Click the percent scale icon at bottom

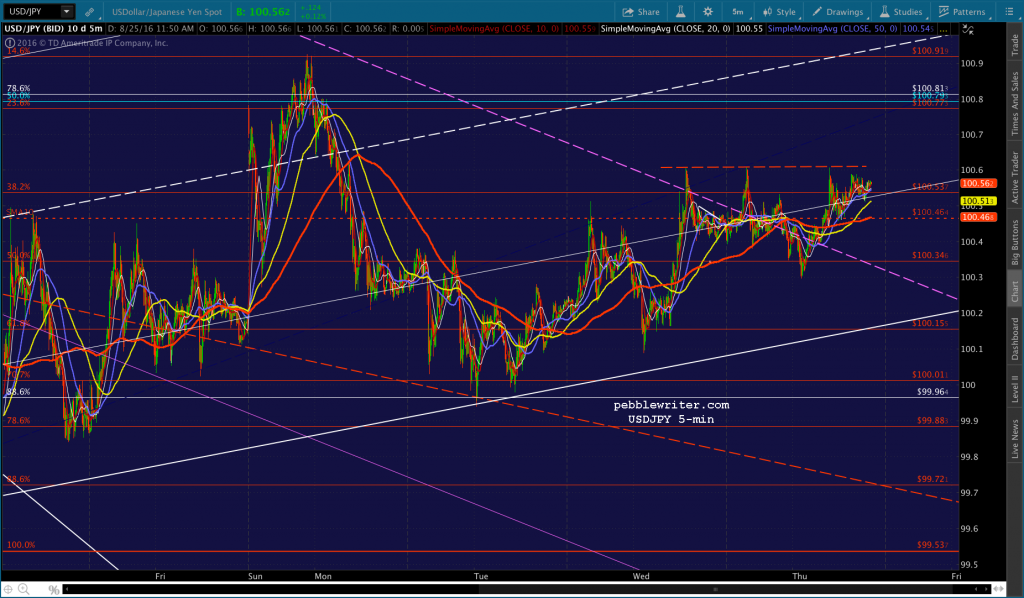pyautogui.click(x=54, y=590)
